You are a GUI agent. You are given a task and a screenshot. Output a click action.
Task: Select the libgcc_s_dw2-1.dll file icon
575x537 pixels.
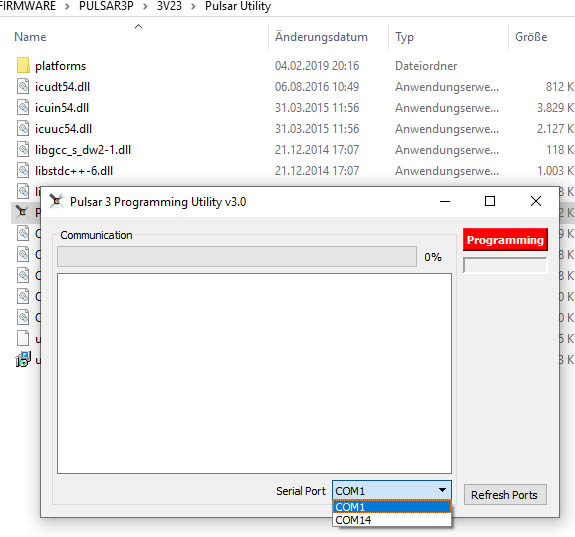click(23, 149)
